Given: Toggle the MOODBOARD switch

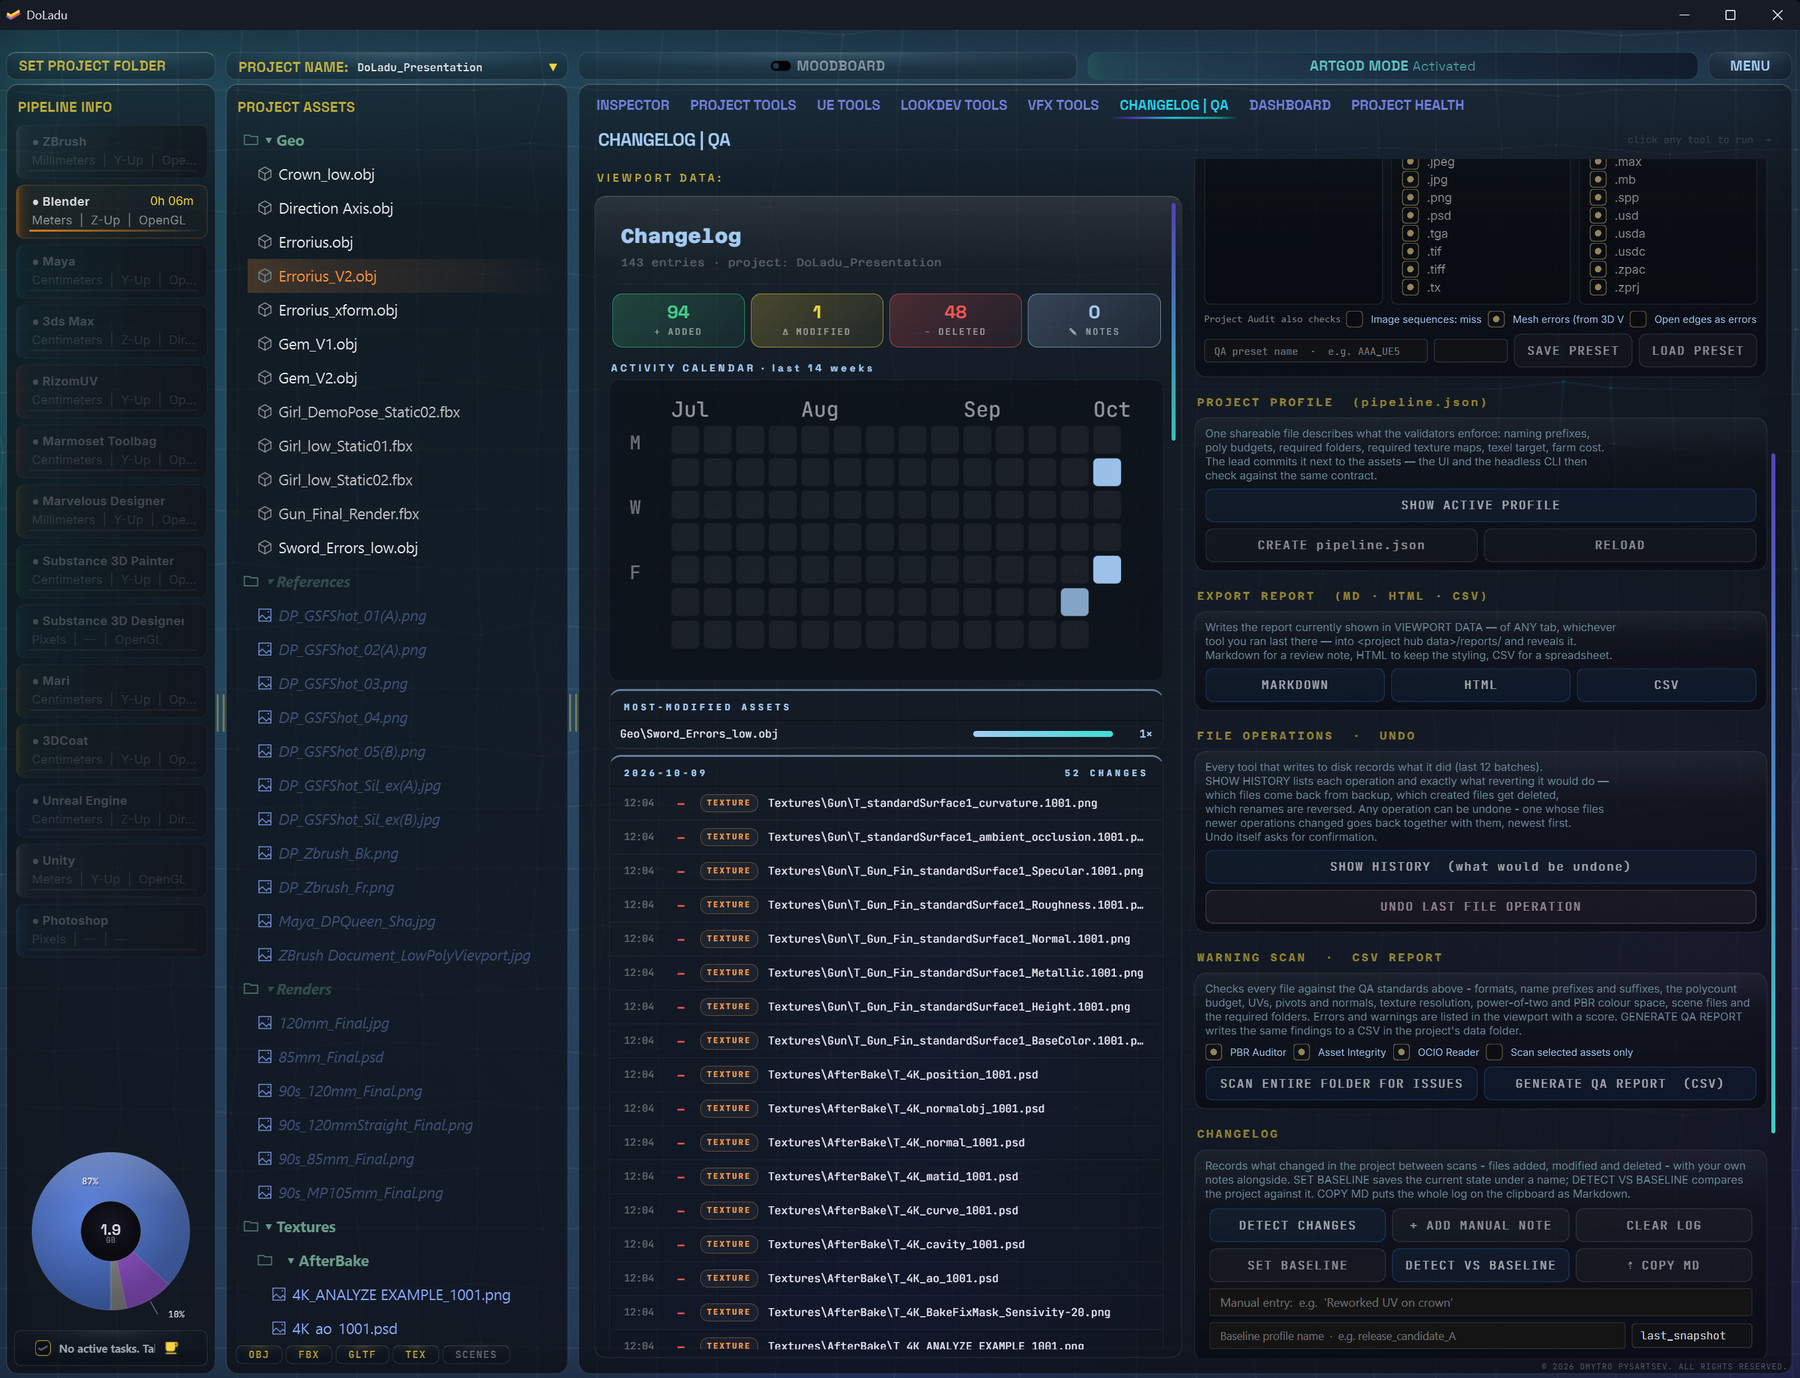Looking at the screenshot, I should pyautogui.click(x=781, y=66).
